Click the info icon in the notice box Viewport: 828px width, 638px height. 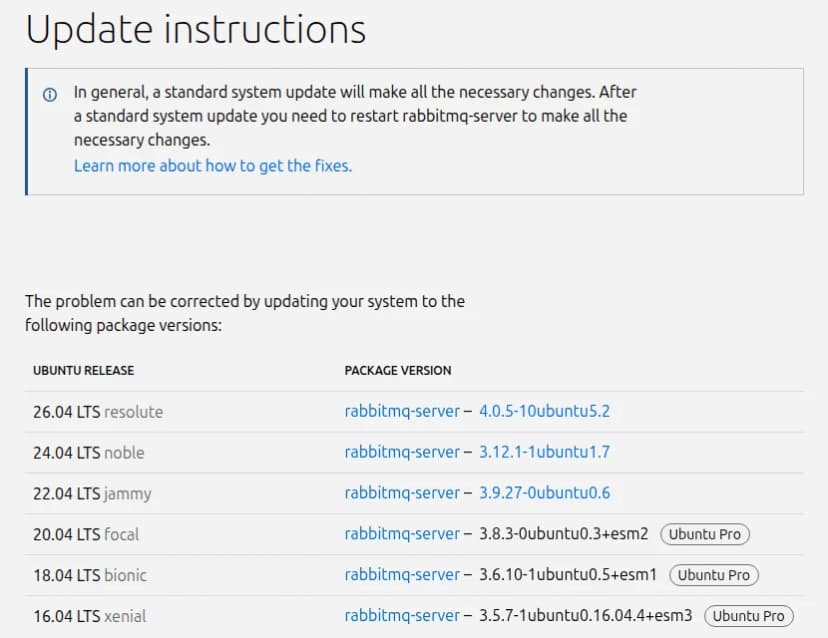tap(50, 95)
